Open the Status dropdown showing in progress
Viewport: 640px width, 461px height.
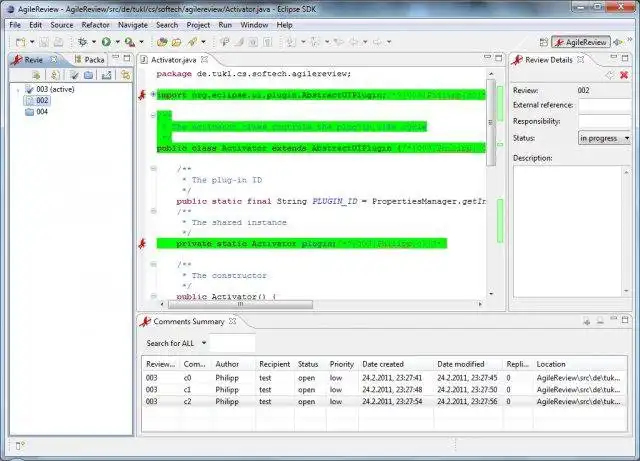coord(604,138)
